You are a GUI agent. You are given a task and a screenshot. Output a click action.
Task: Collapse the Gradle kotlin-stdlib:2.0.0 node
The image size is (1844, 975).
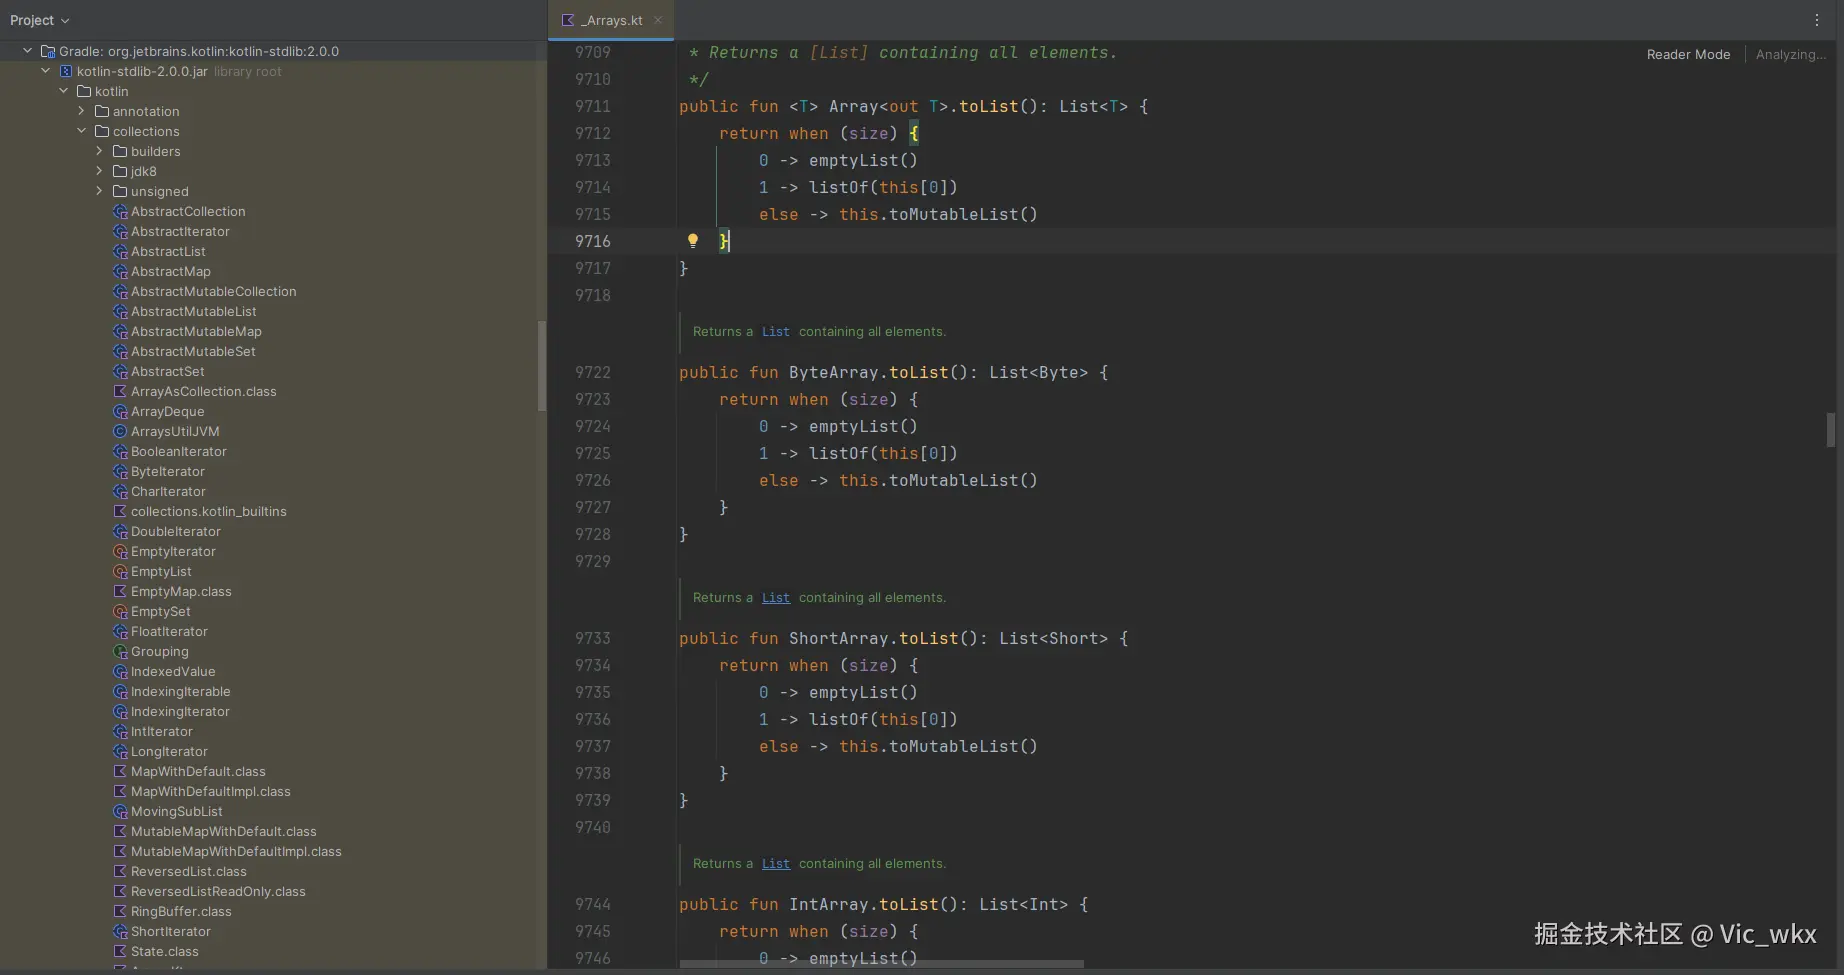(x=27, y=51)
